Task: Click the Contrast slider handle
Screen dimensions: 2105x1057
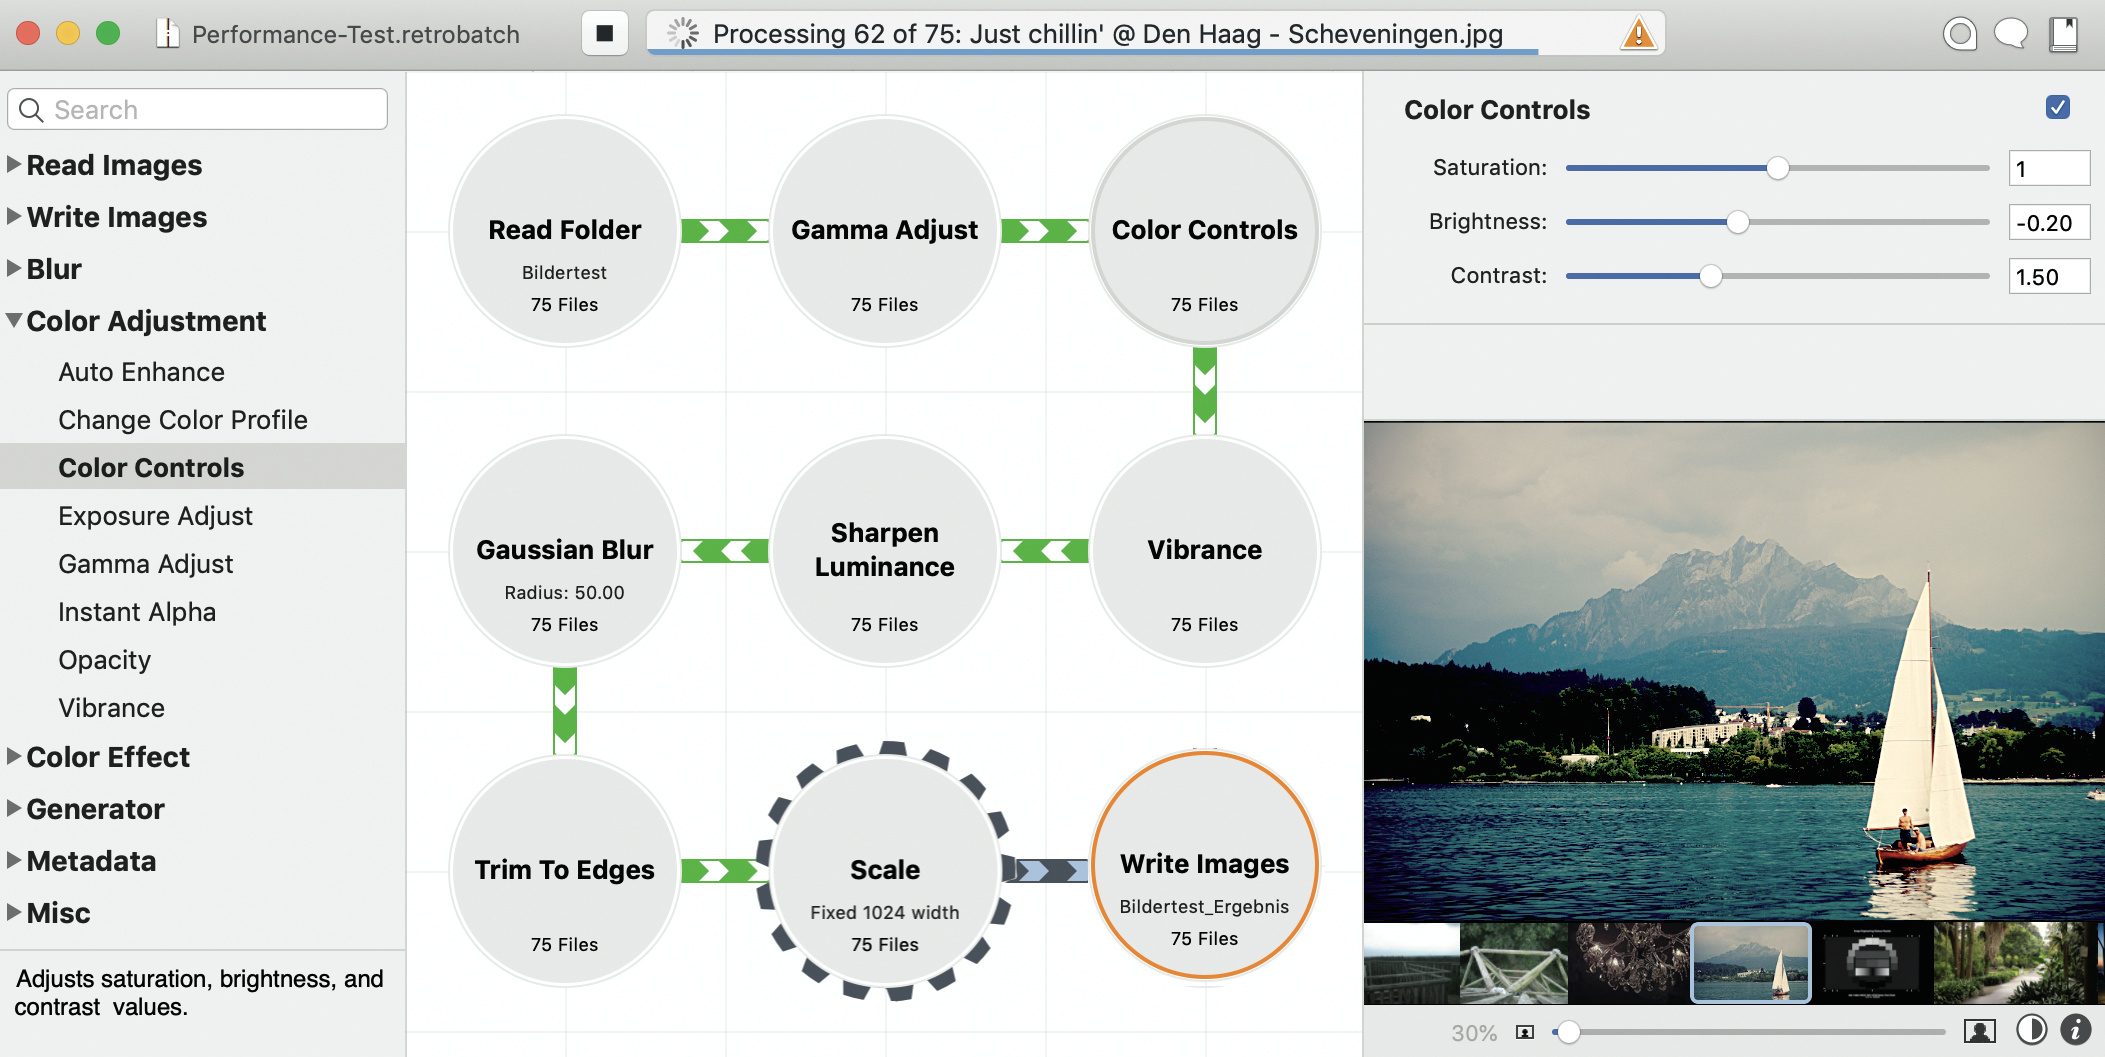Action: coord(1711,276)
